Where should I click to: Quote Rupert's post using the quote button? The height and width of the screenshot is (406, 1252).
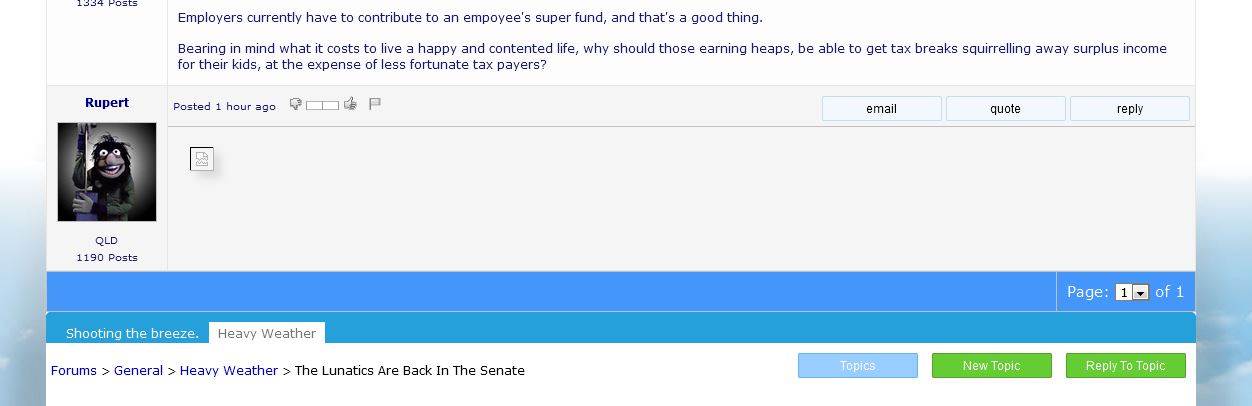(x=1005, y=109)
